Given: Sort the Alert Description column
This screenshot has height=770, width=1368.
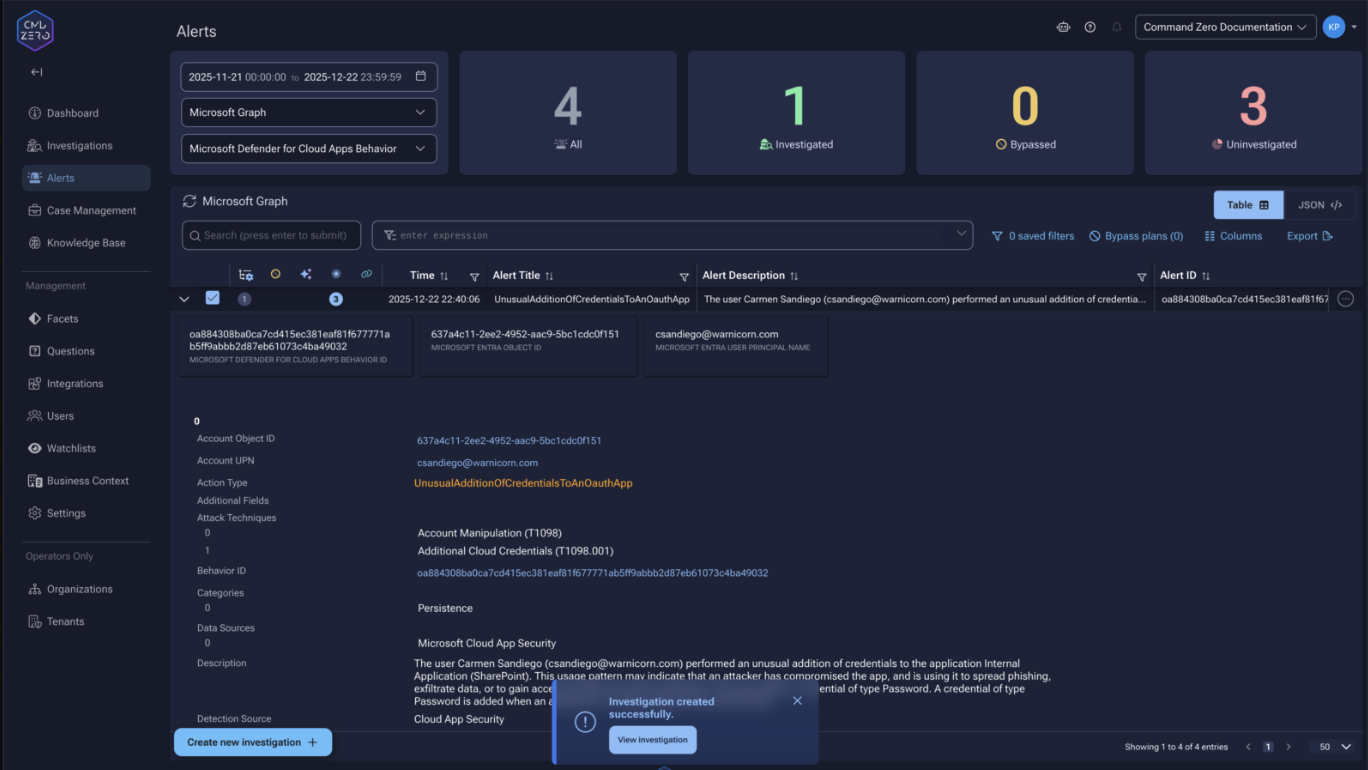Looking at the screenshot, I should click(x=794, y=276).
